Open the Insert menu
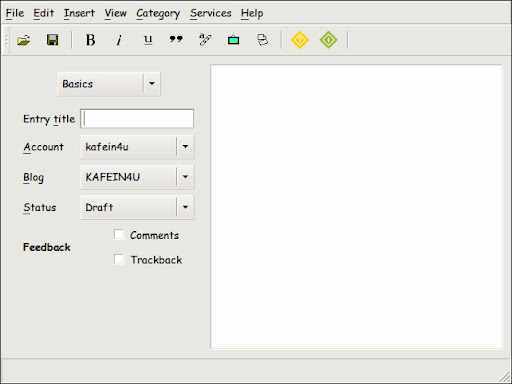512x384 pixels. point(79,13)
